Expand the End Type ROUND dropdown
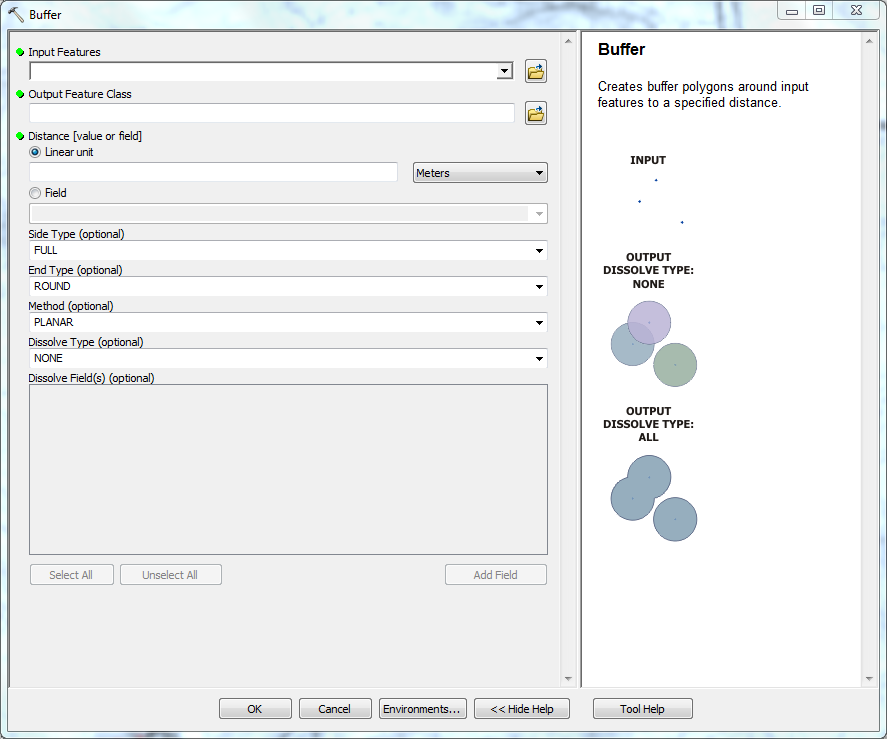 coord(539,286)
